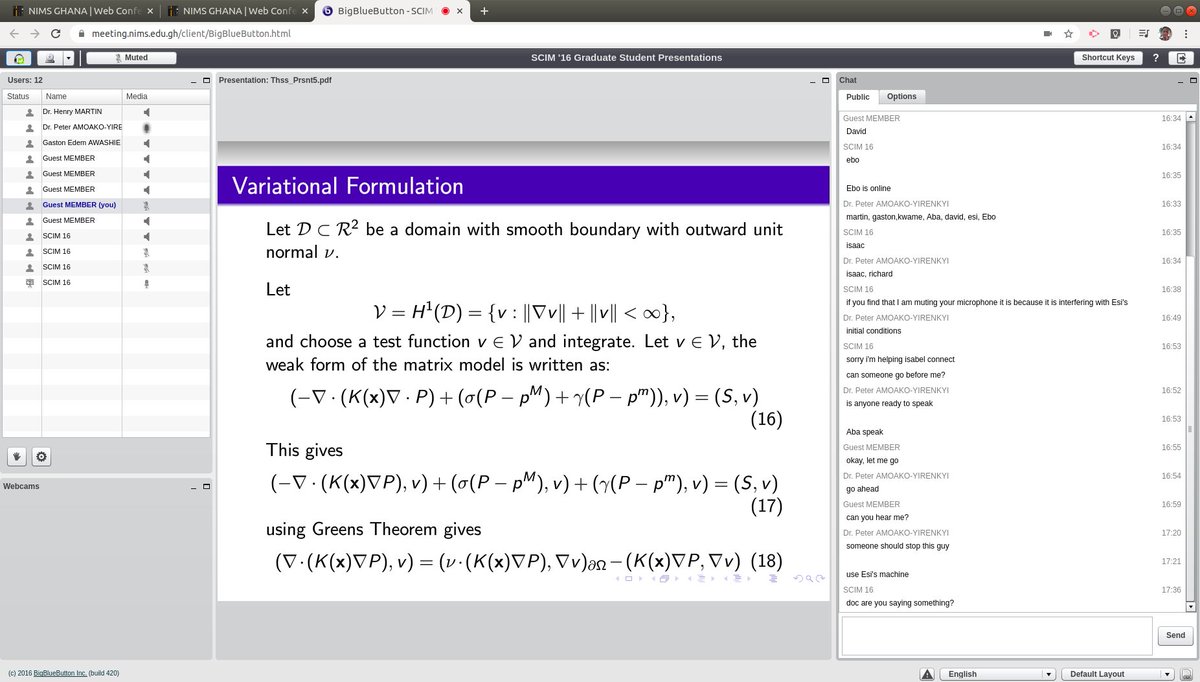Select user Dr. Peter AMOAKO-YIRE
This screenshot has width=1200, height=682.
point(81,128)
